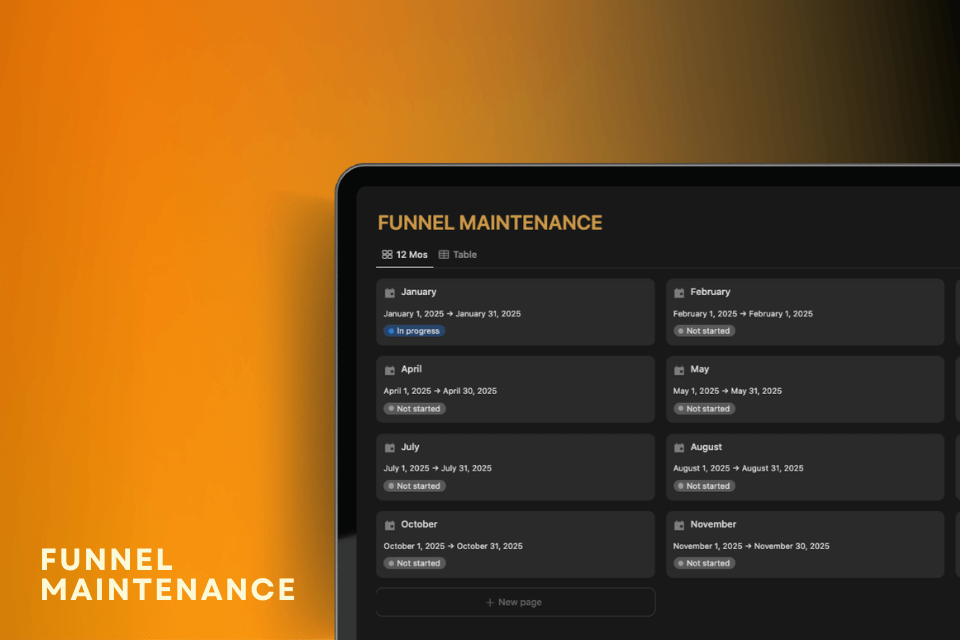Screen dimensions: 960x640
Task: Add a New page to the gallery
Action: [515, 602]
